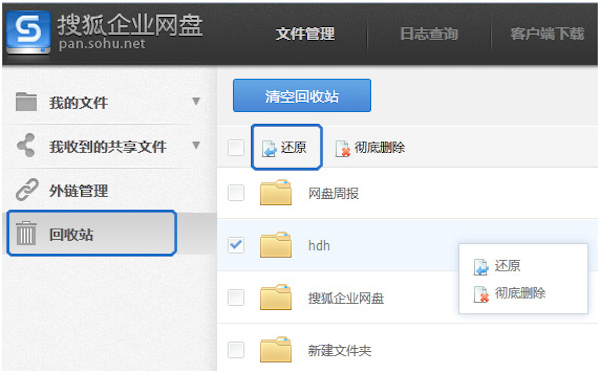
Task: Check the 新建文件夹 checkbox
Action: point(236,350)
